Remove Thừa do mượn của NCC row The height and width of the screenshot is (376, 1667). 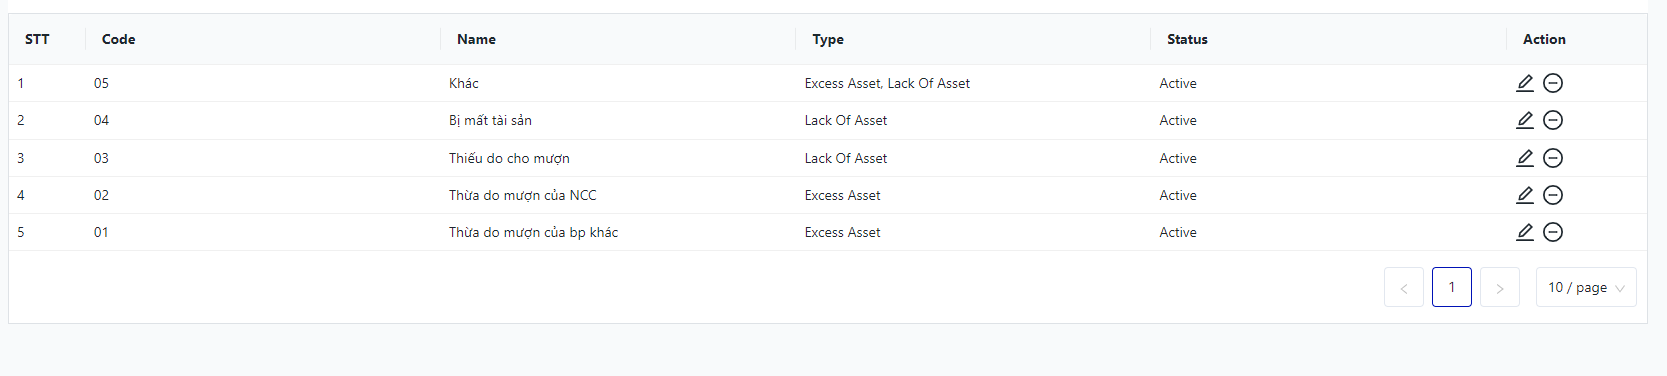coord(1553,195)
